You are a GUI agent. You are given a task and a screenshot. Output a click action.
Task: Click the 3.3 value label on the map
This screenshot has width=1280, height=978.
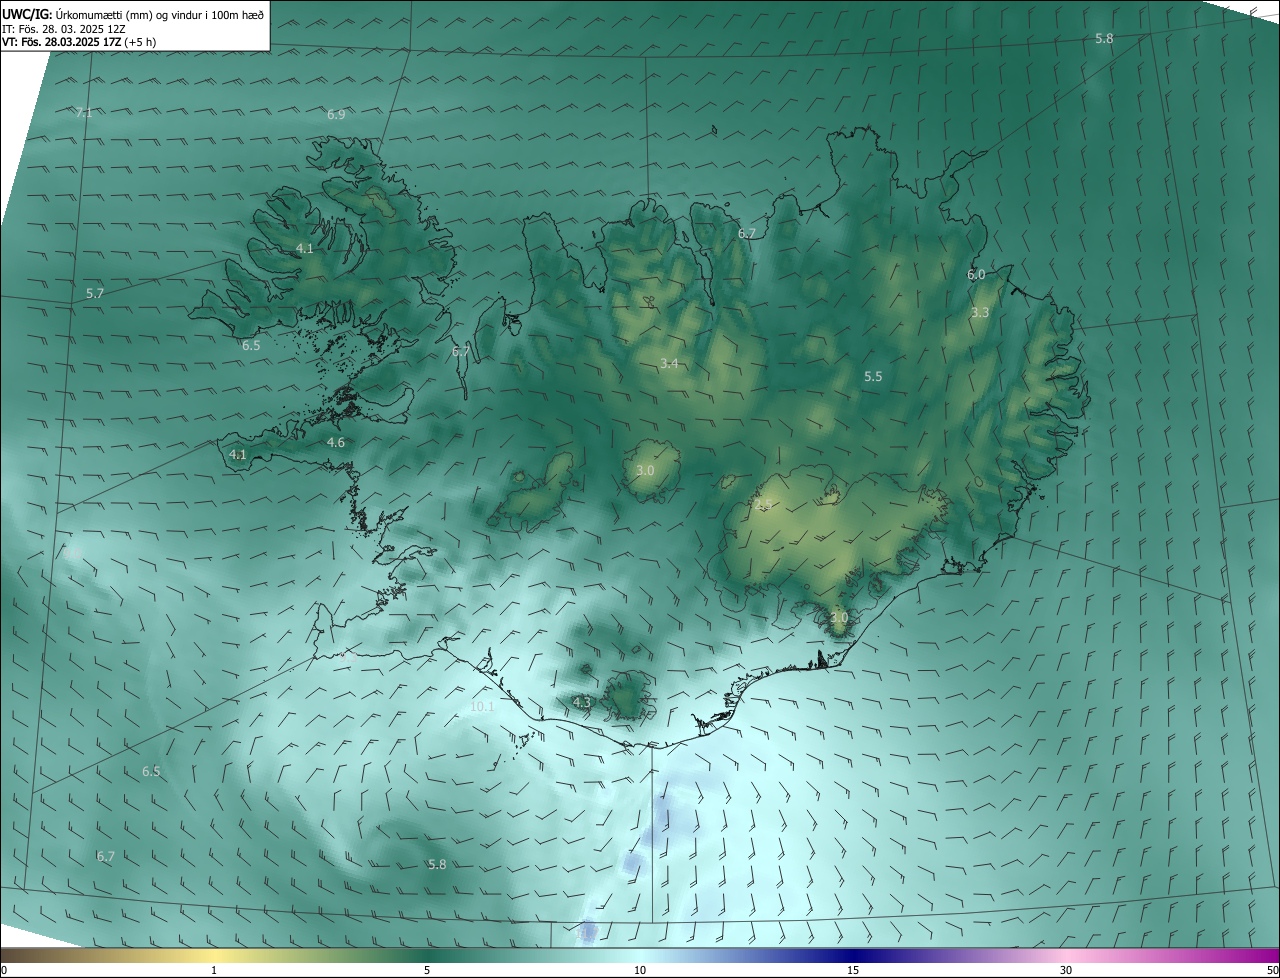pyautogui.click(x=980, y=312)
